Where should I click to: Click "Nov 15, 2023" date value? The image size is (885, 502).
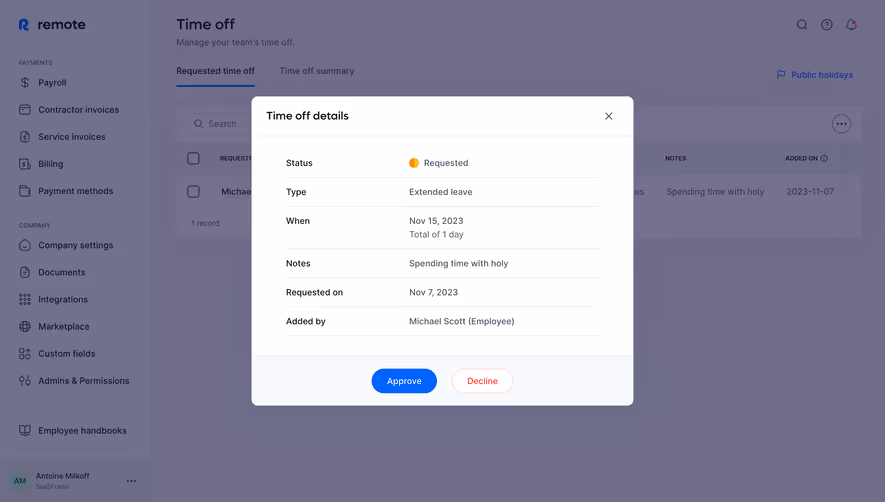(x=436, y=221)
